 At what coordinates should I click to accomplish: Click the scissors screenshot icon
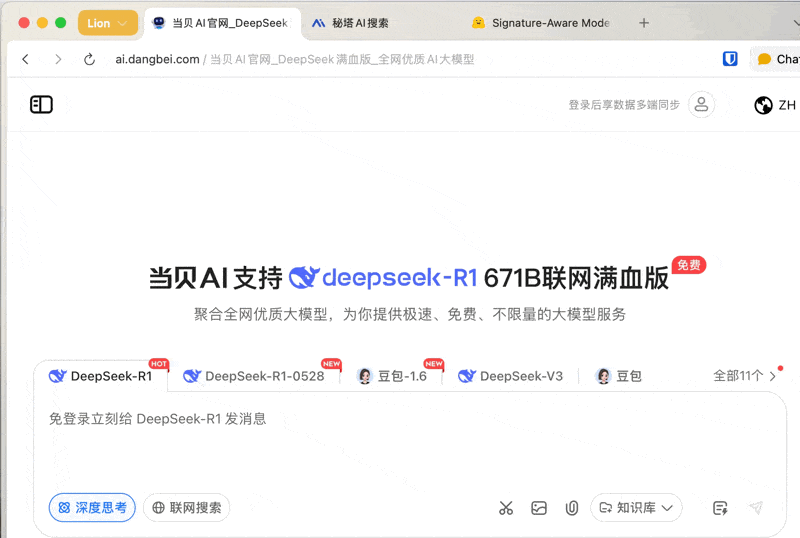(x=506, y=508)
